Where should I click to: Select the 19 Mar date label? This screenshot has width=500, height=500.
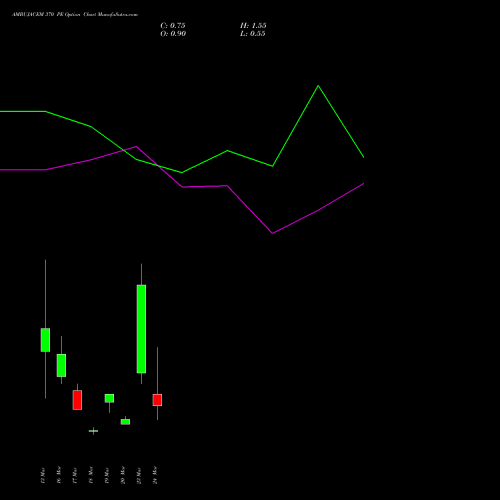pyautogui.click(x=107, y=475)
